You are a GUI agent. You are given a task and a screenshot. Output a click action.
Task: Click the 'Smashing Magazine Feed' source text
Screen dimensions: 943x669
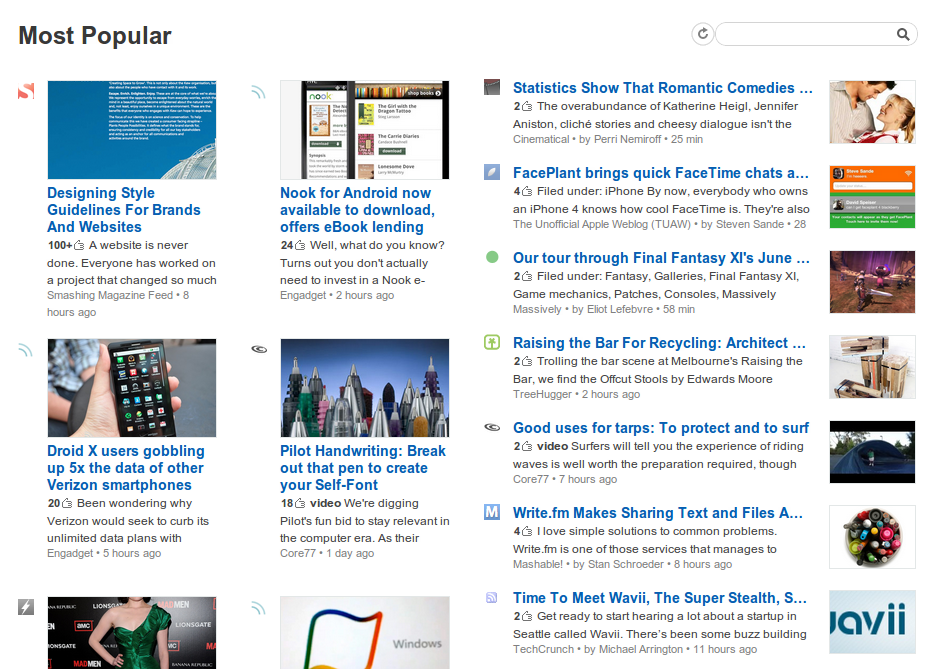(x=110, y=295)
